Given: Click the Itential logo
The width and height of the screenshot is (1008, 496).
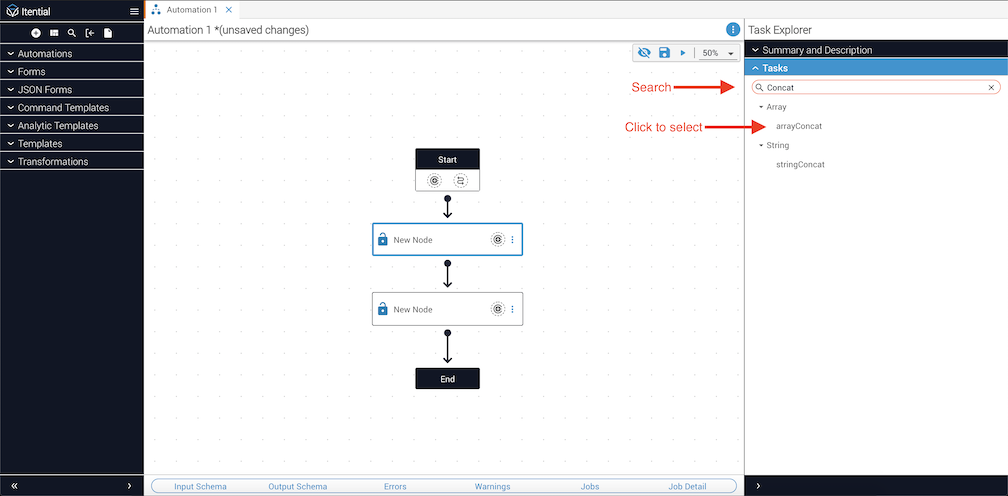Looking at the screenshot, I should coord(28,12).
